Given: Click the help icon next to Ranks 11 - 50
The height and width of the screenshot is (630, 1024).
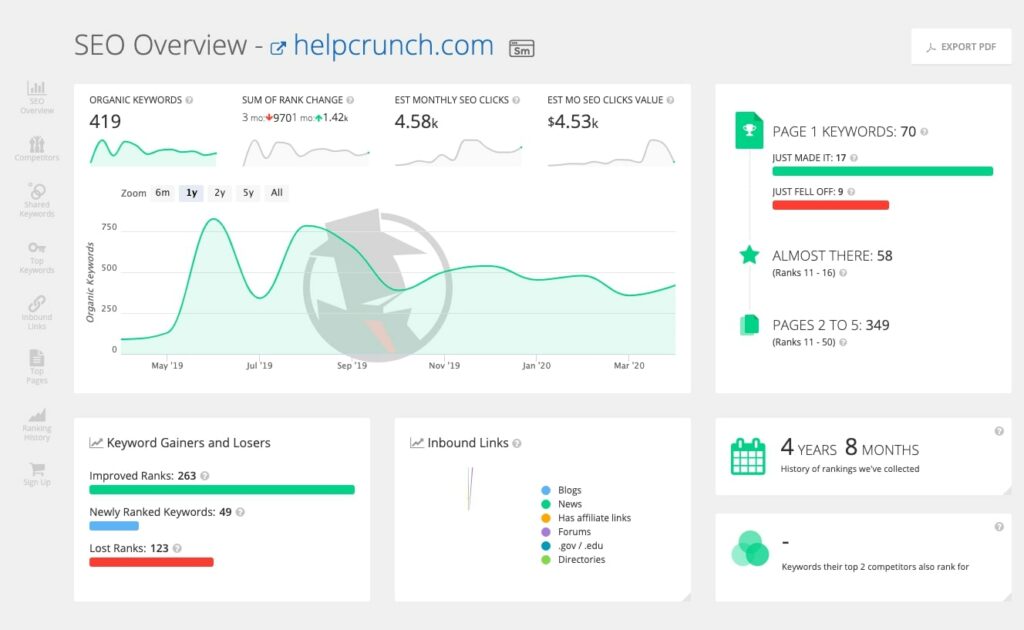Looking at the screenshot, I should (843, 342).
